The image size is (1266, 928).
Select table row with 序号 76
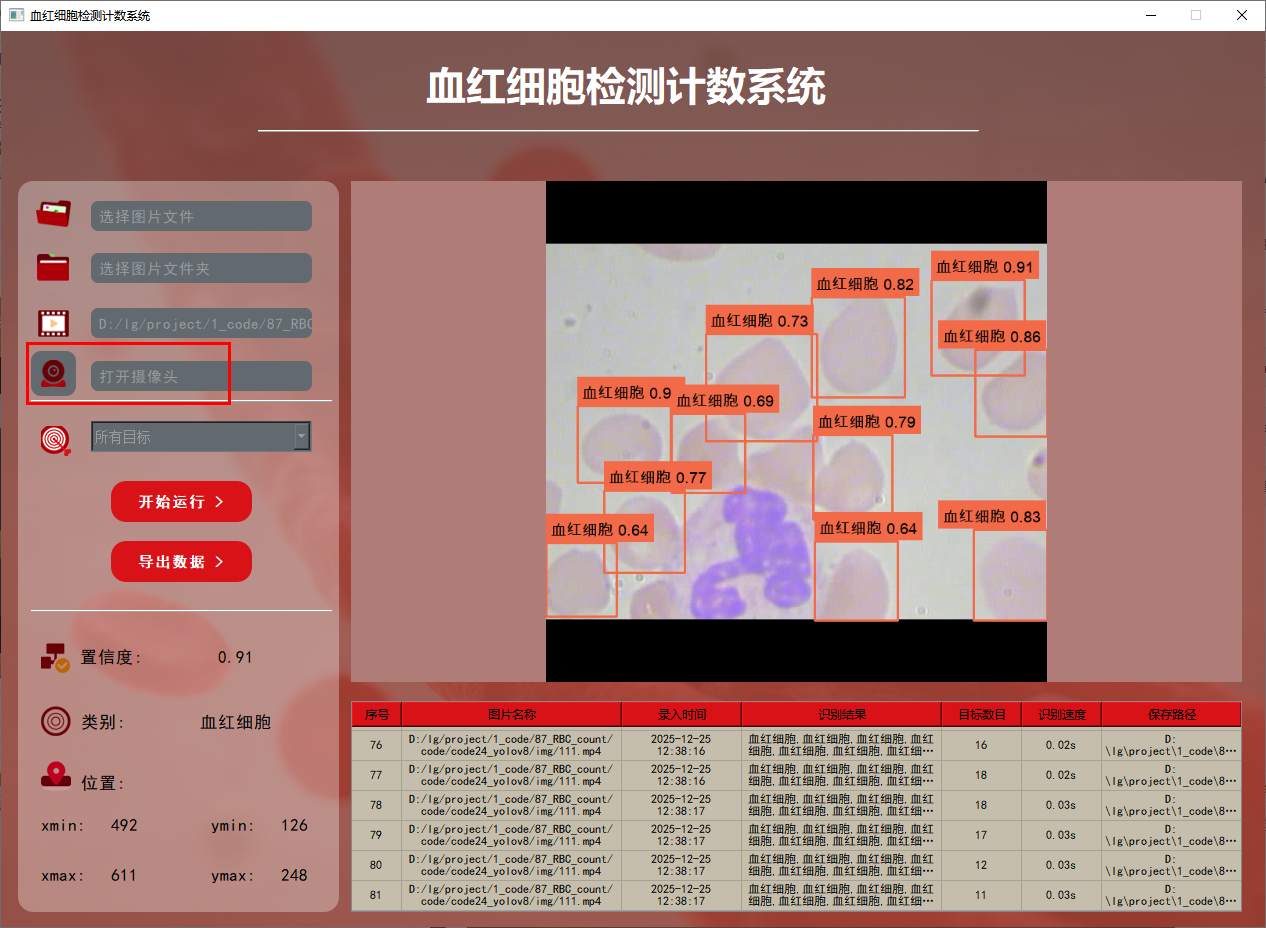[796, 745]
